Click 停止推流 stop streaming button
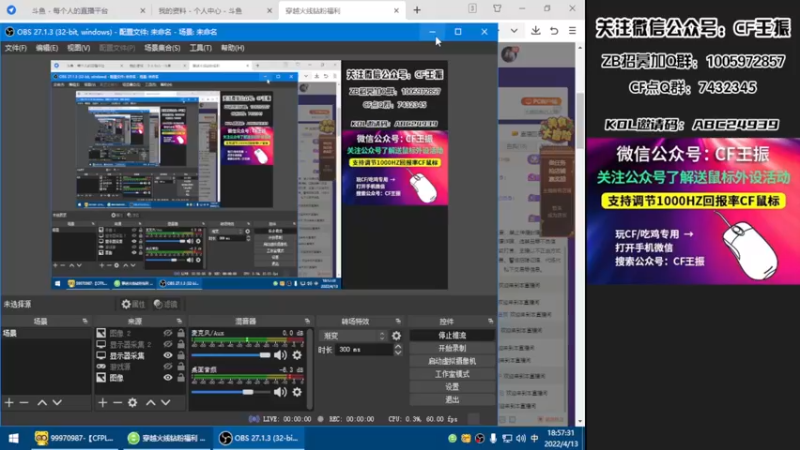Image resolution: width=800 pixels, height=450 pixels. (452, 335)
